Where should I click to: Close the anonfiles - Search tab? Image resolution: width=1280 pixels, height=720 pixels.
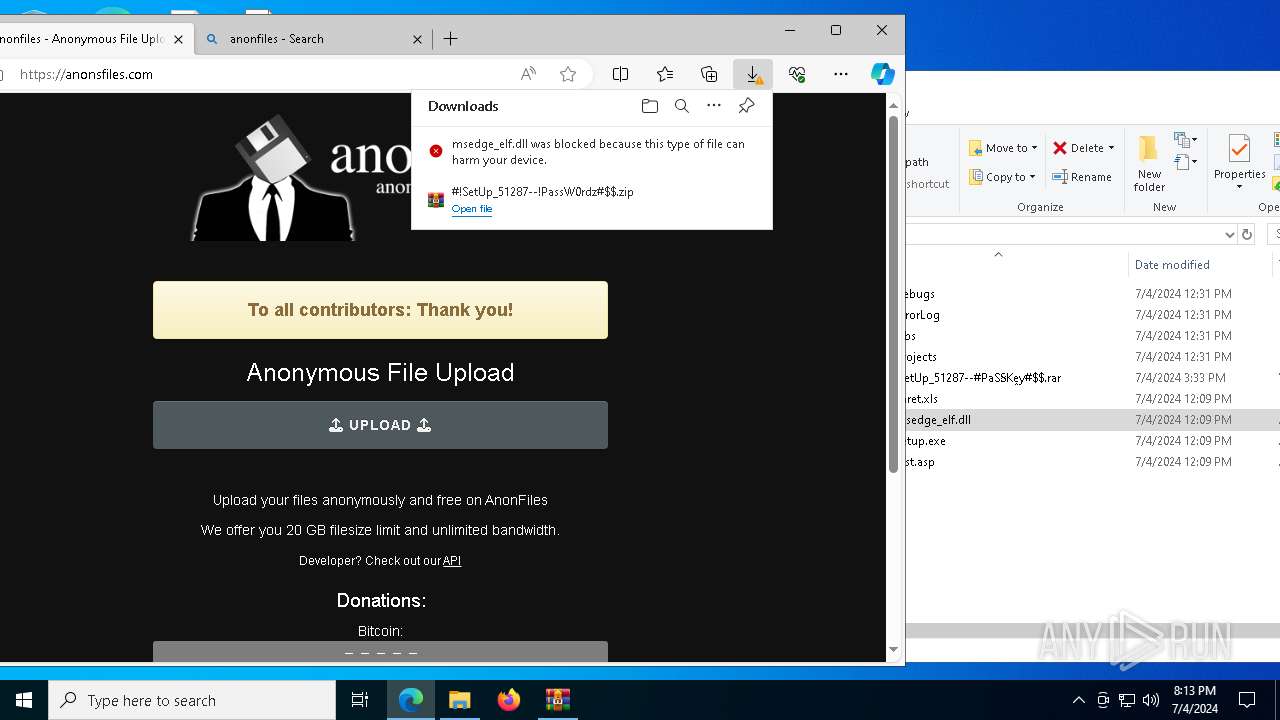click(418, 39)
